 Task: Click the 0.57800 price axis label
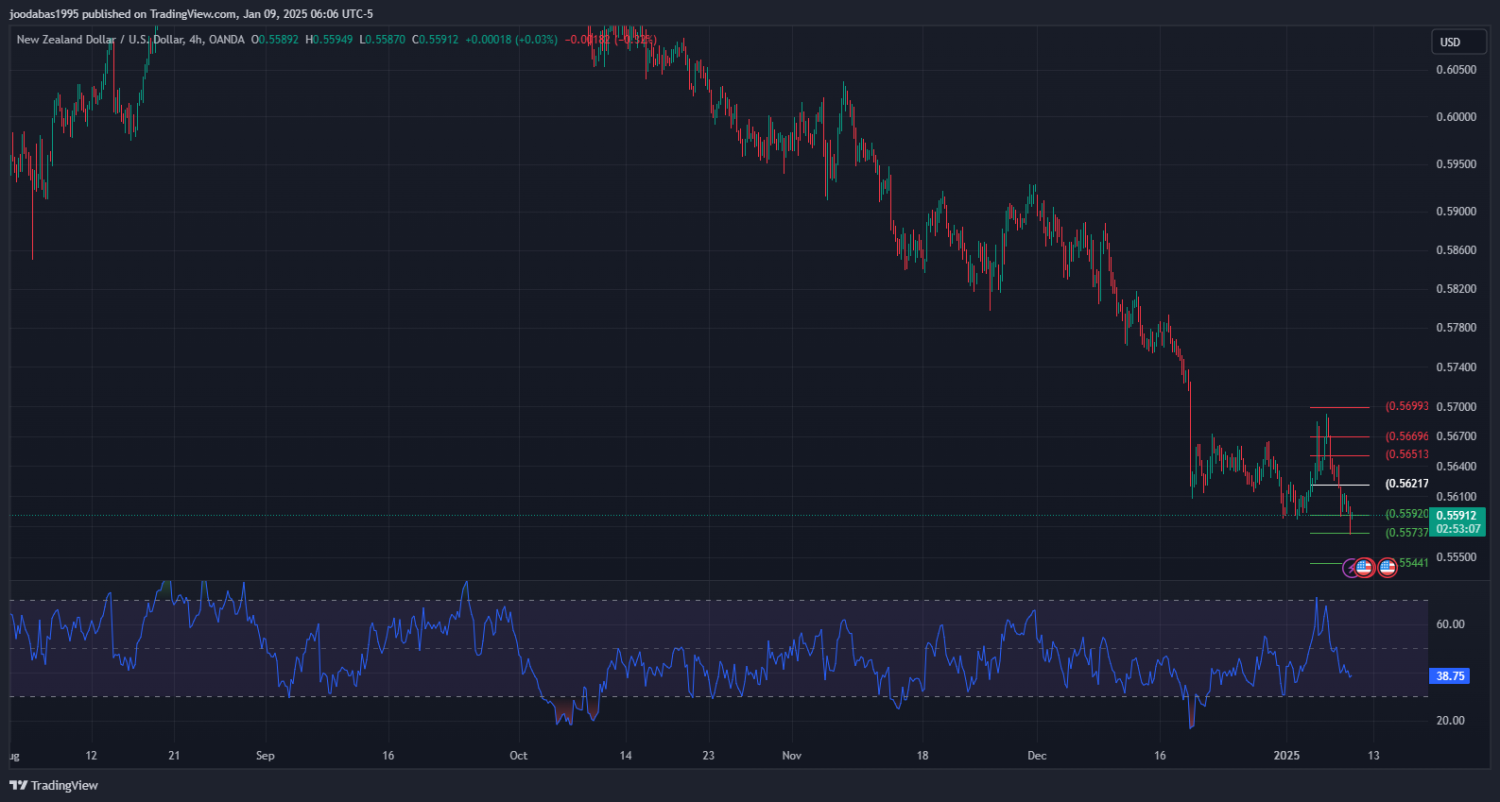pyautogui.click(x=1455, y=328)
